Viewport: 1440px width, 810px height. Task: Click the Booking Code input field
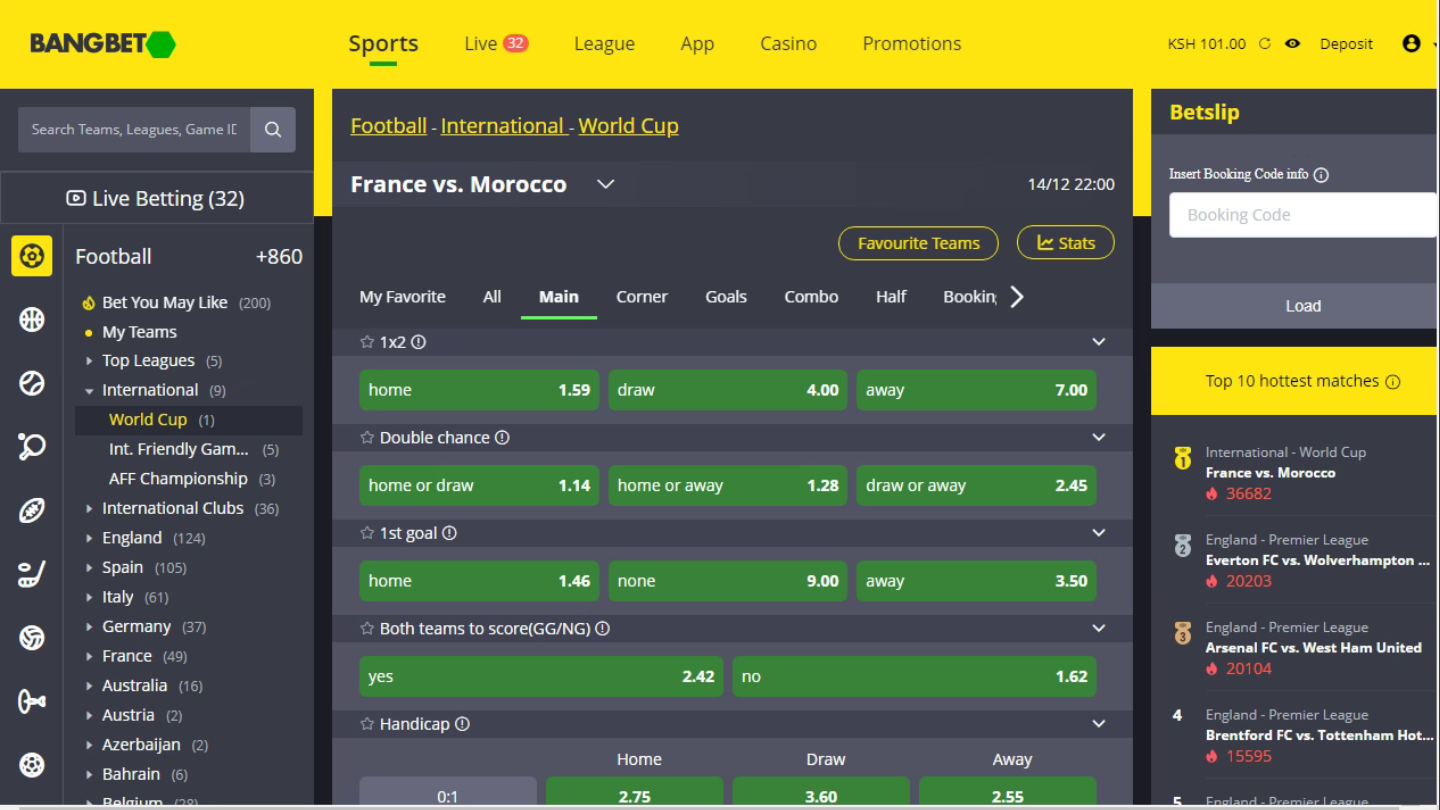1300,215
